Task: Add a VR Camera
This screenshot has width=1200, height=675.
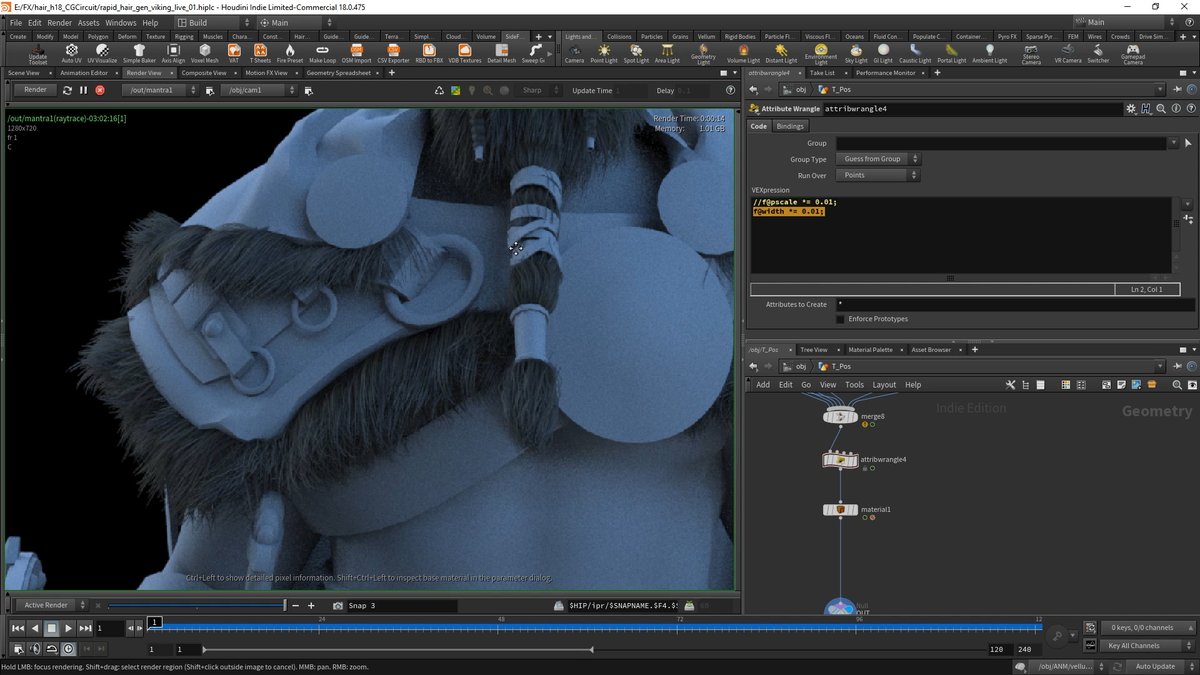Action: [x=1068, y=53]
